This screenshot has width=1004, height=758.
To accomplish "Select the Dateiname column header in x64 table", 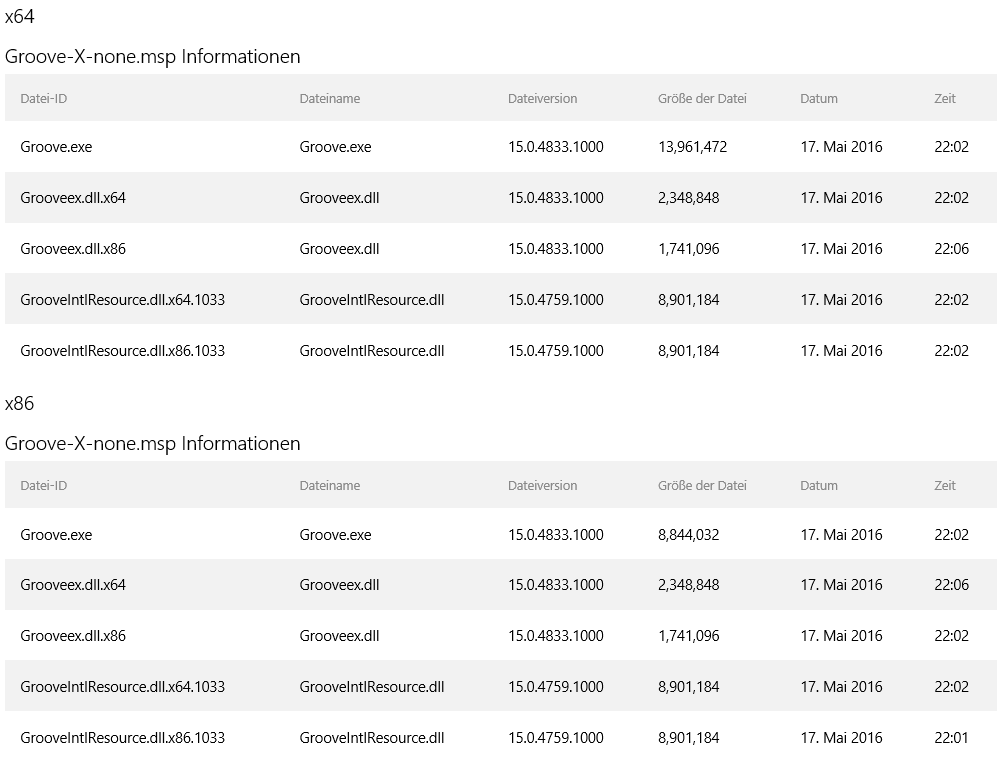I will 329,98.
